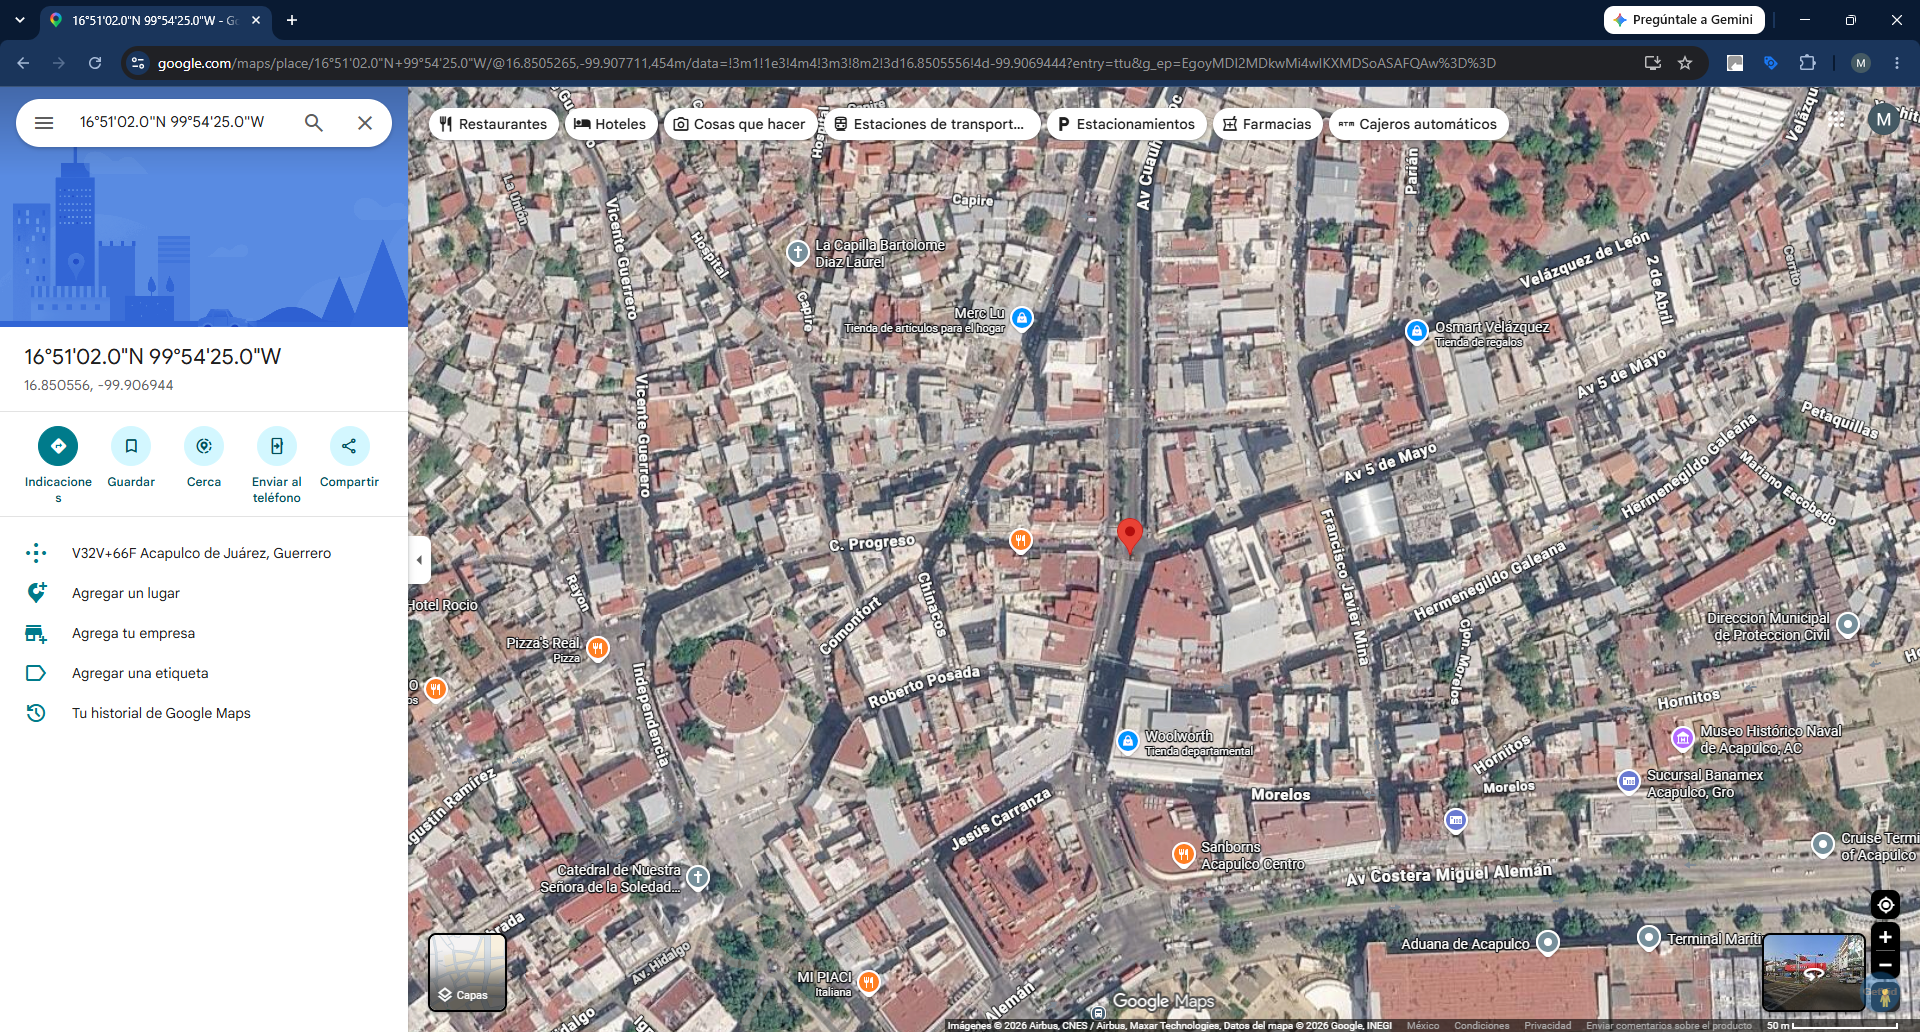Screen dimensions: 1920x1032
Task: Click the my location button
Action: [x=1885, y=904]
